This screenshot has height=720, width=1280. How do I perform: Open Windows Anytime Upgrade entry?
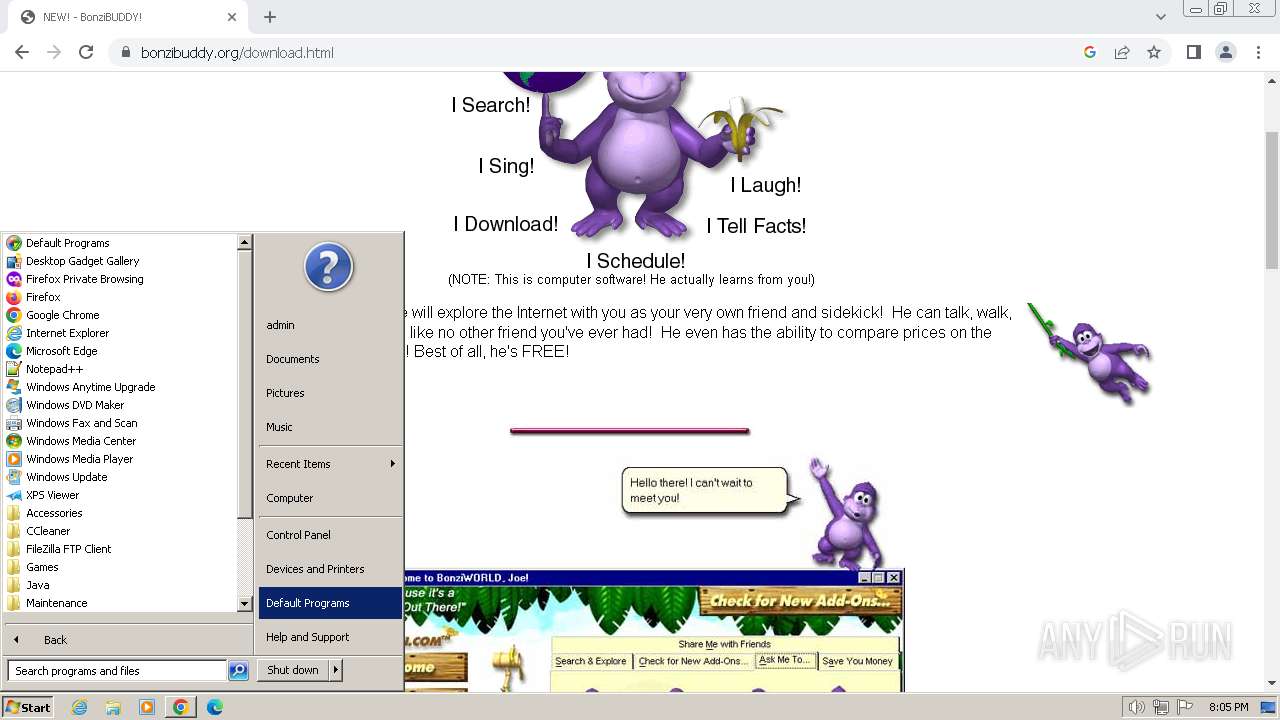coord(90,387)
